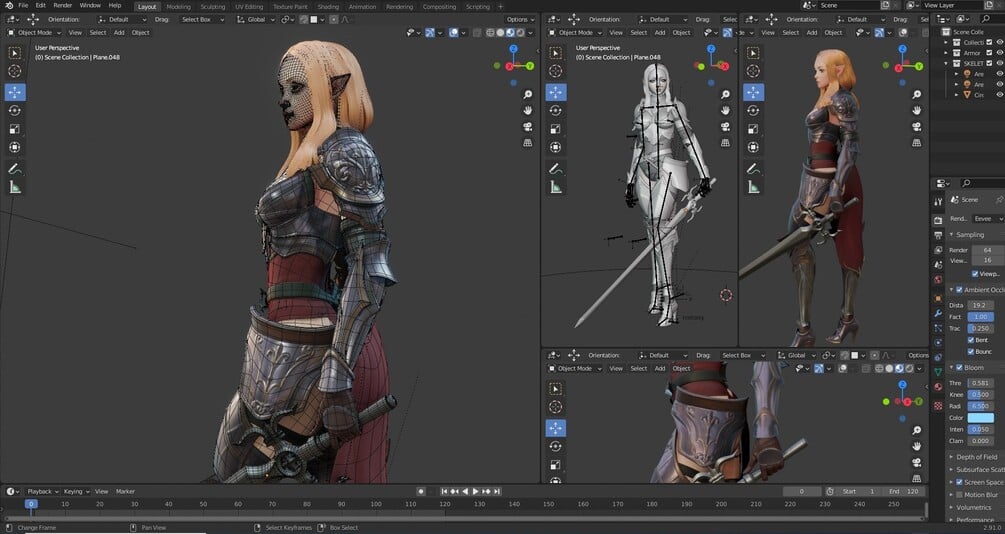This screenshot has width=1005, height=534.
Task: Toggle the Bloom checkbox
Action: tap(959, 367)
